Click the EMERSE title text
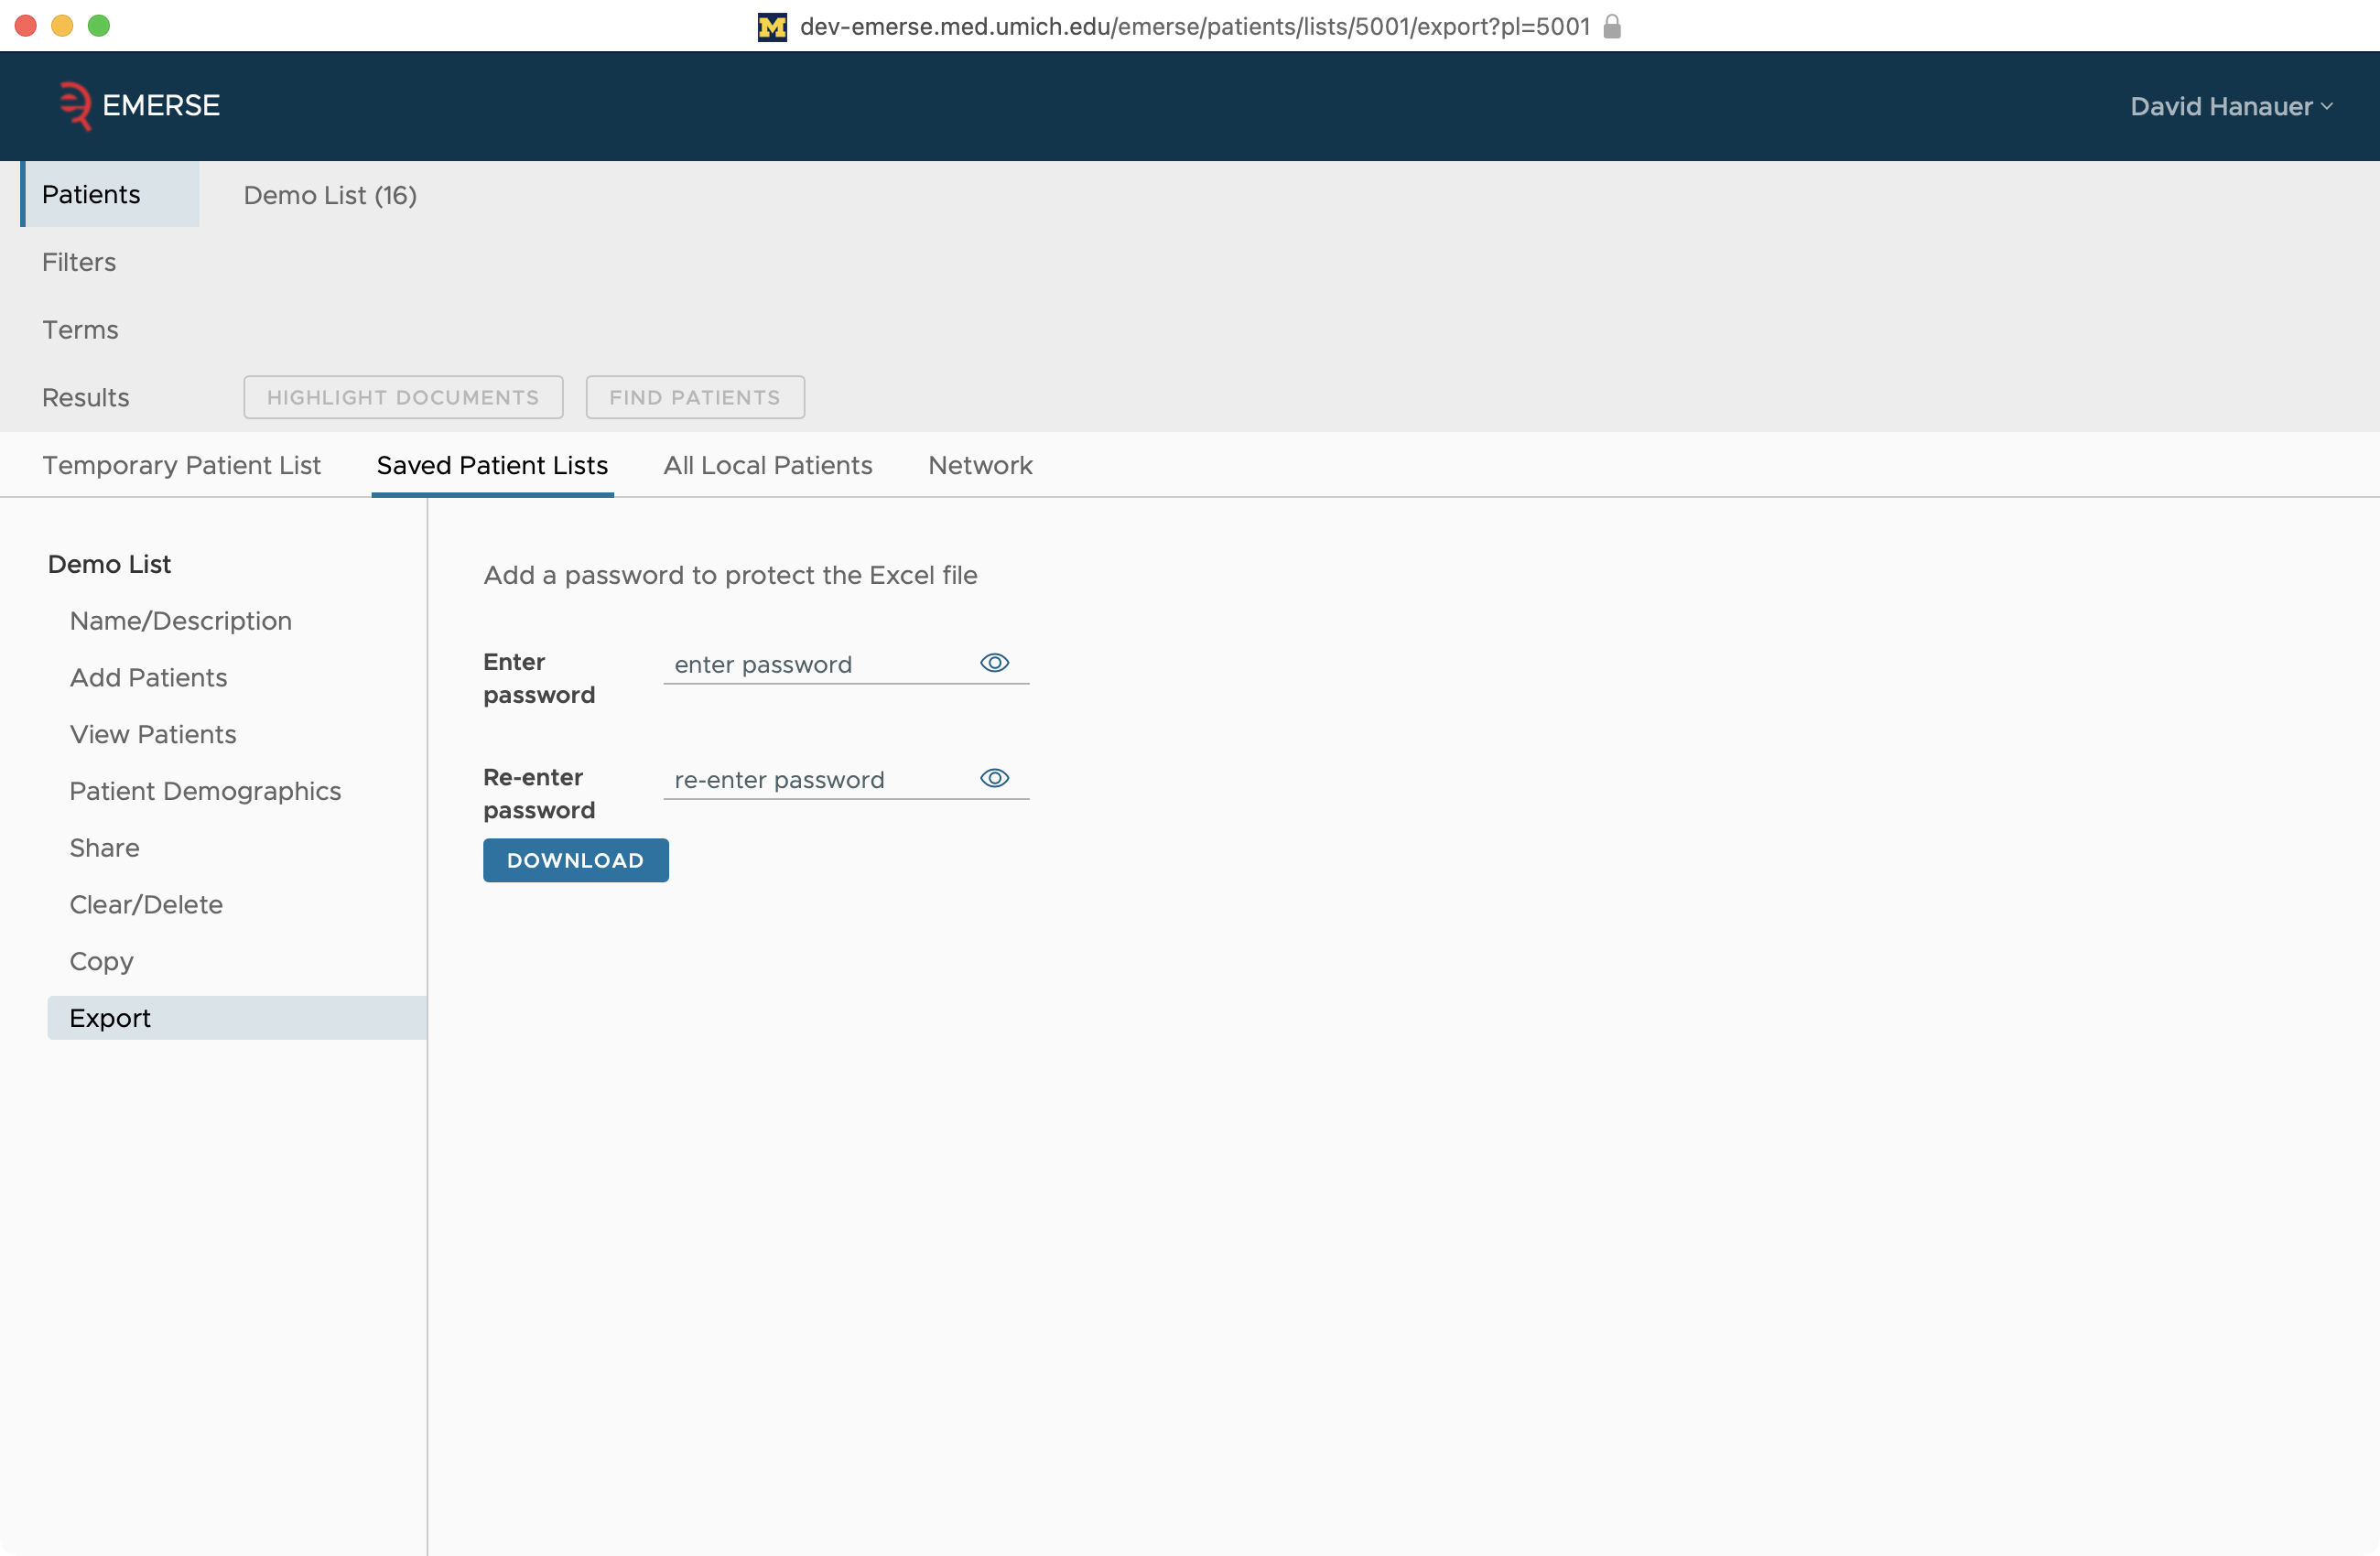The width and height of the screenshot is (2380, 1556). point(161,105)
